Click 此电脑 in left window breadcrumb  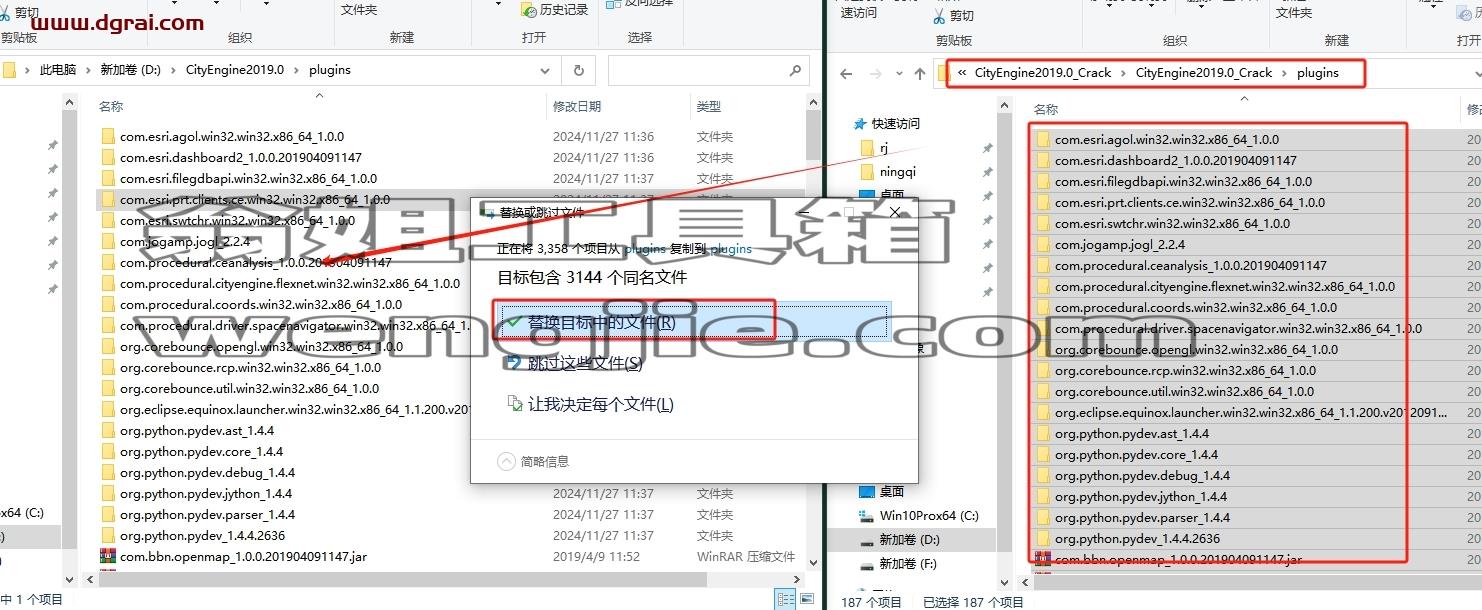(x=57, y=70)
